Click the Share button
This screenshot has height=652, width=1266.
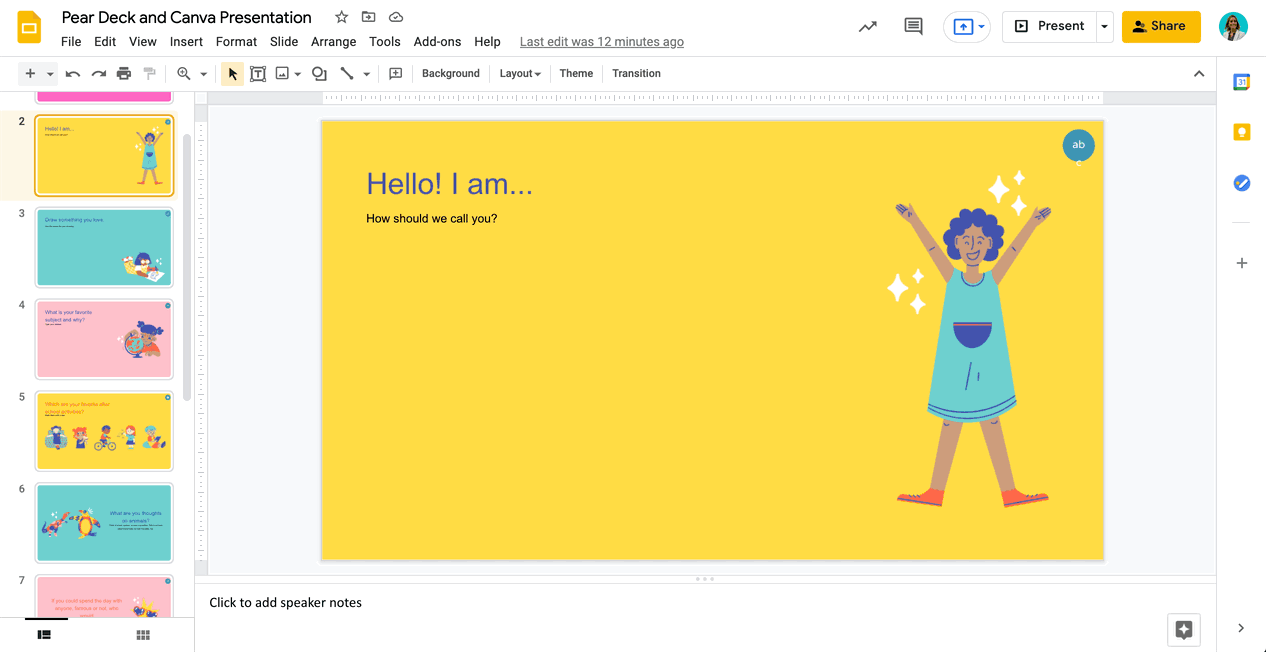coord(1160,27)
